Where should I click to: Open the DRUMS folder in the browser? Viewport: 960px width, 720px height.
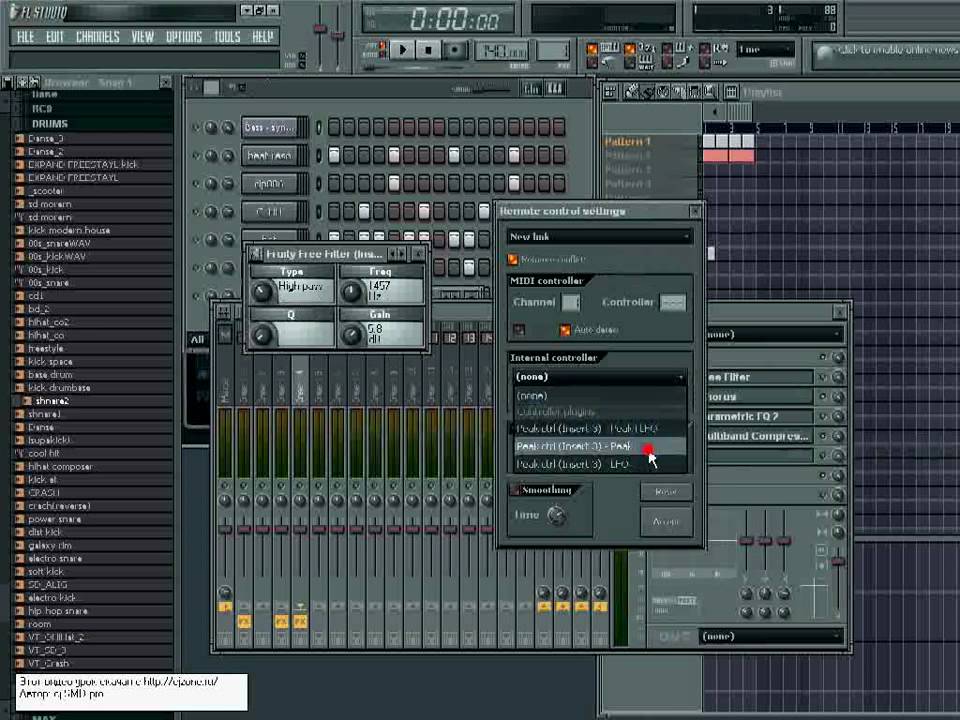pyautogui.click(x=50, y=124)
